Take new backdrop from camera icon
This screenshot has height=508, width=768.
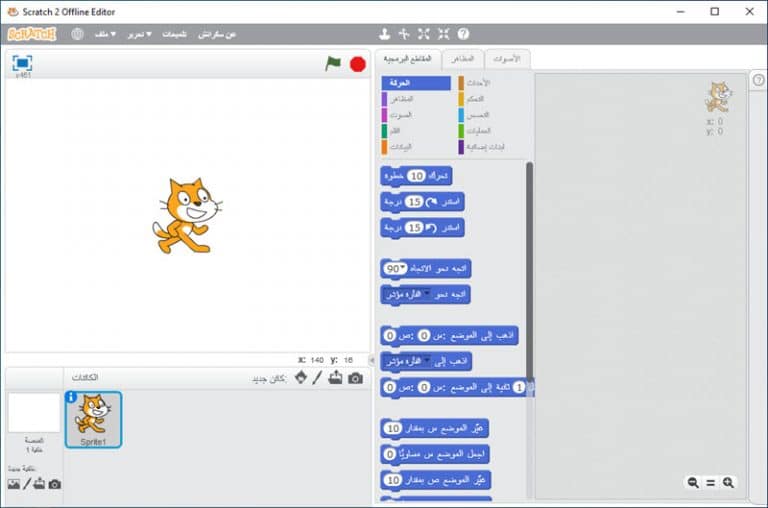[x=55, y=484]
